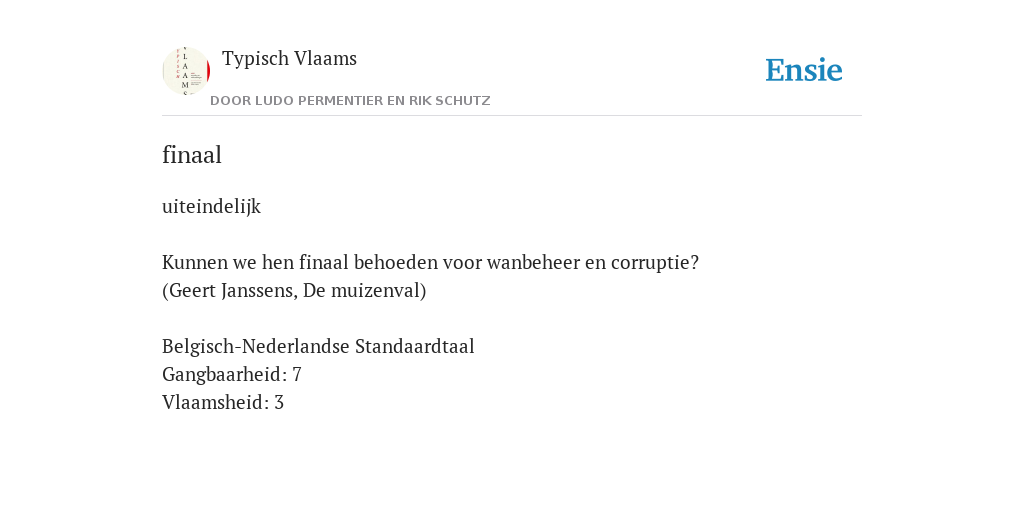Screen dimensions: 1024x512
Task: Open the Typisch Vlaams source title
Action: pos(289,58)
